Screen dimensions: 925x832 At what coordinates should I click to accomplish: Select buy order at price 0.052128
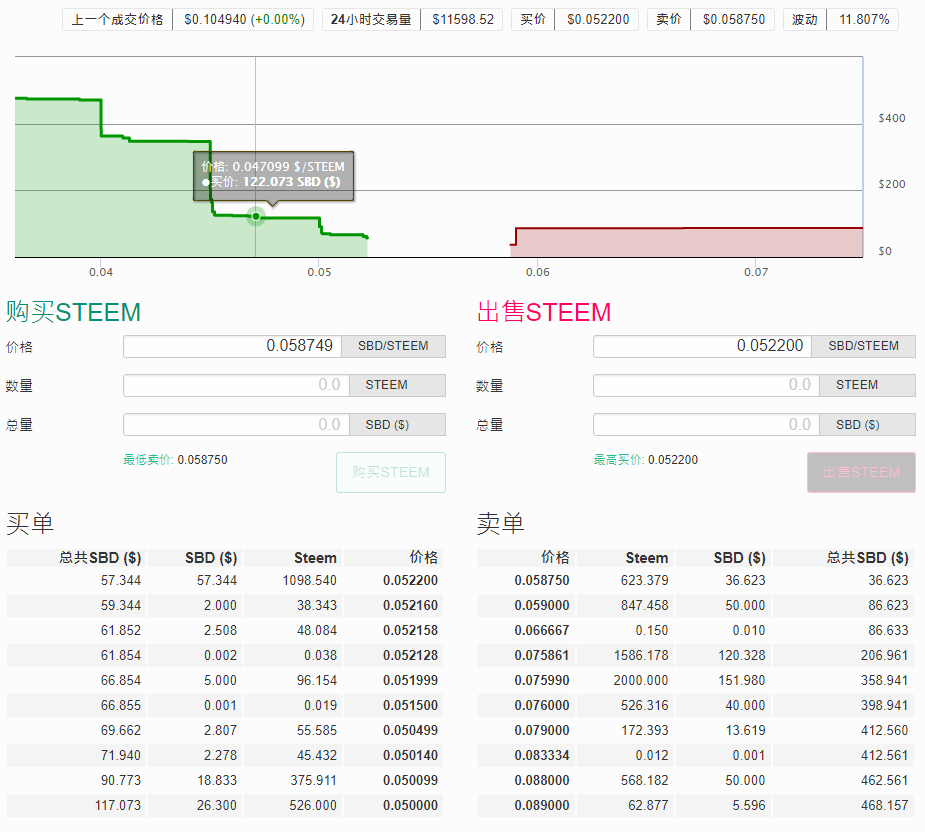[223, 656]
